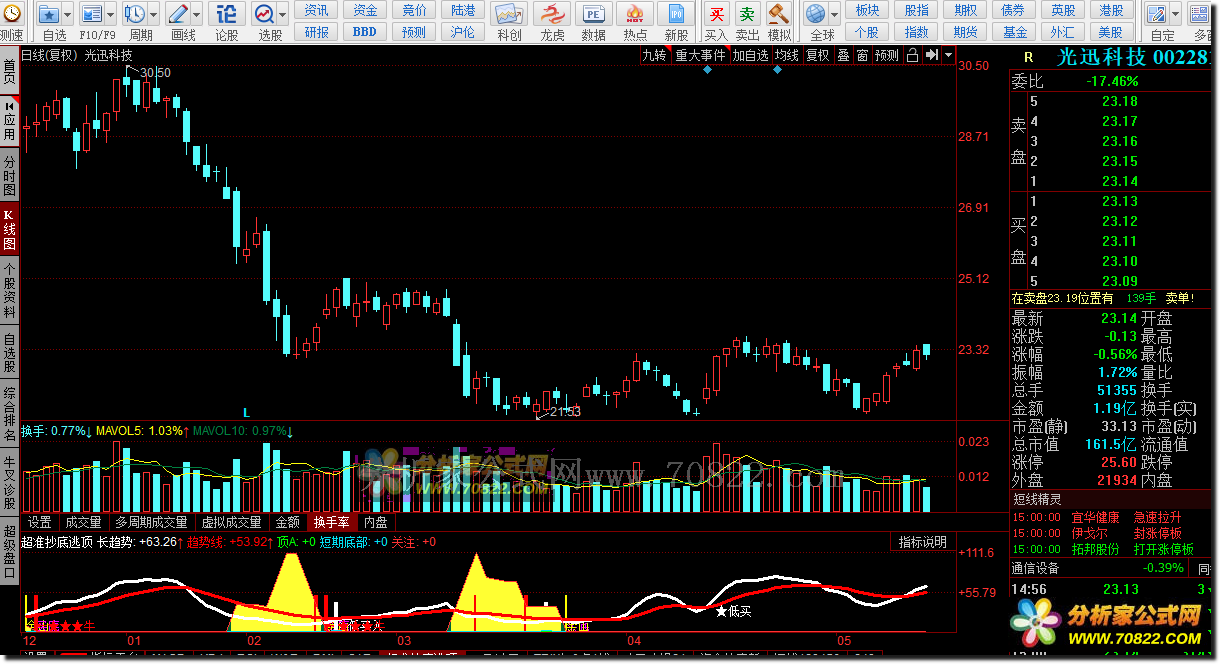The height and width of the screenshot is (664, 1221).
Task: Open the 热点 hot topics flame icon
Action: pyautogui.click(x=635, y=14)
